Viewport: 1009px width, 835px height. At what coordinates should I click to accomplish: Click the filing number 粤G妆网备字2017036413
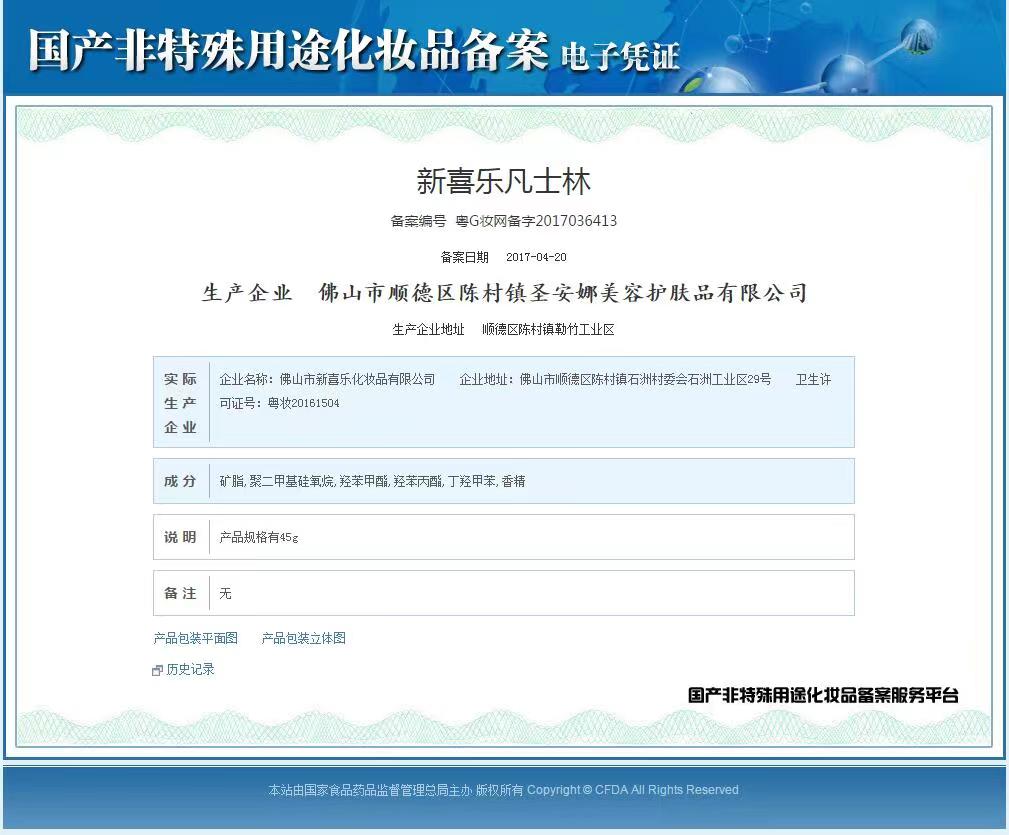[x=536, y=221]
